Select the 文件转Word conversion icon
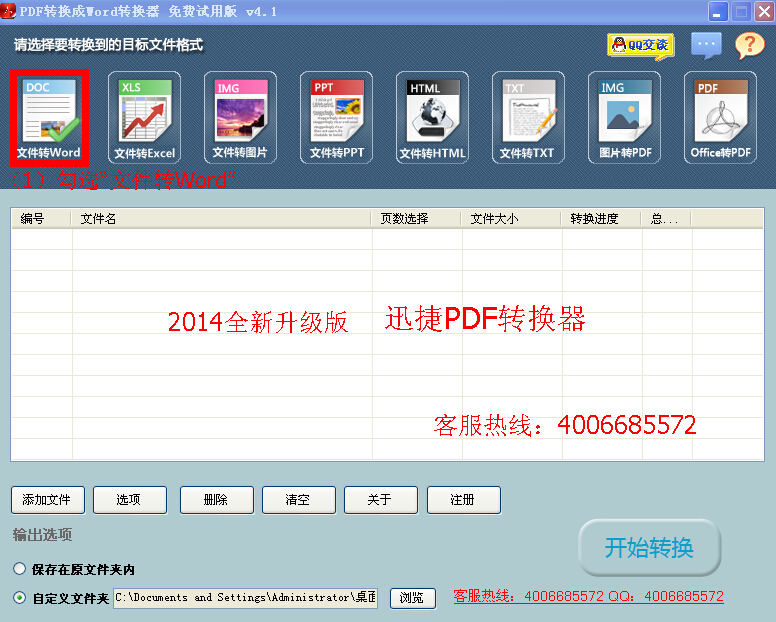The width and height of the screenshot is (776, 622). (49, 118)
